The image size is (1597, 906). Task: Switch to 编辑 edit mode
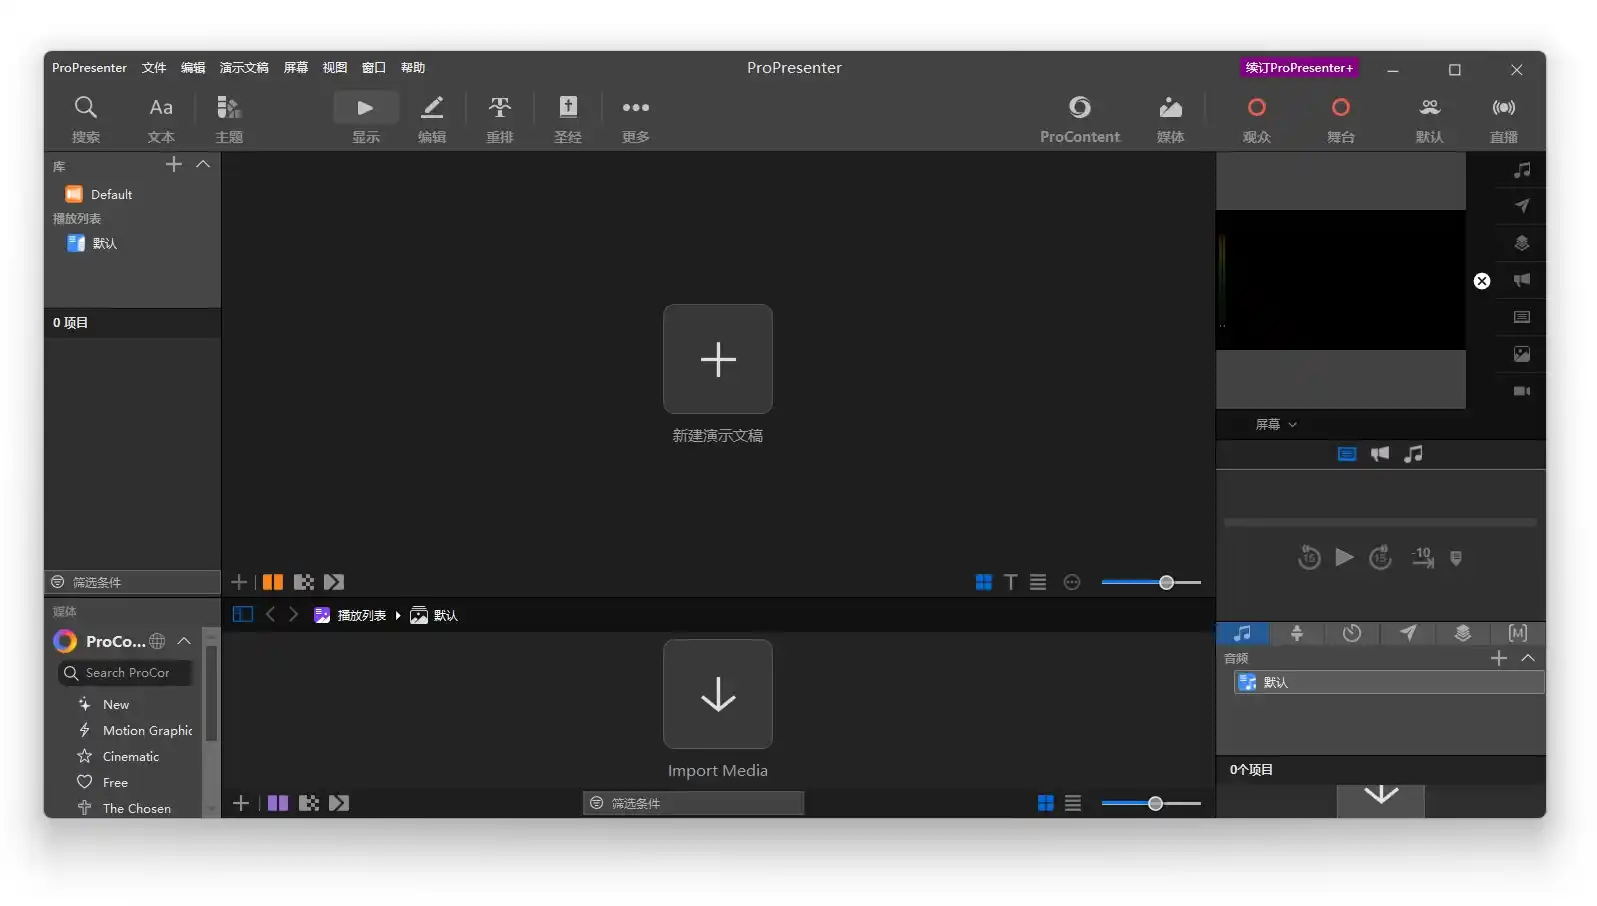pos(432,118)
